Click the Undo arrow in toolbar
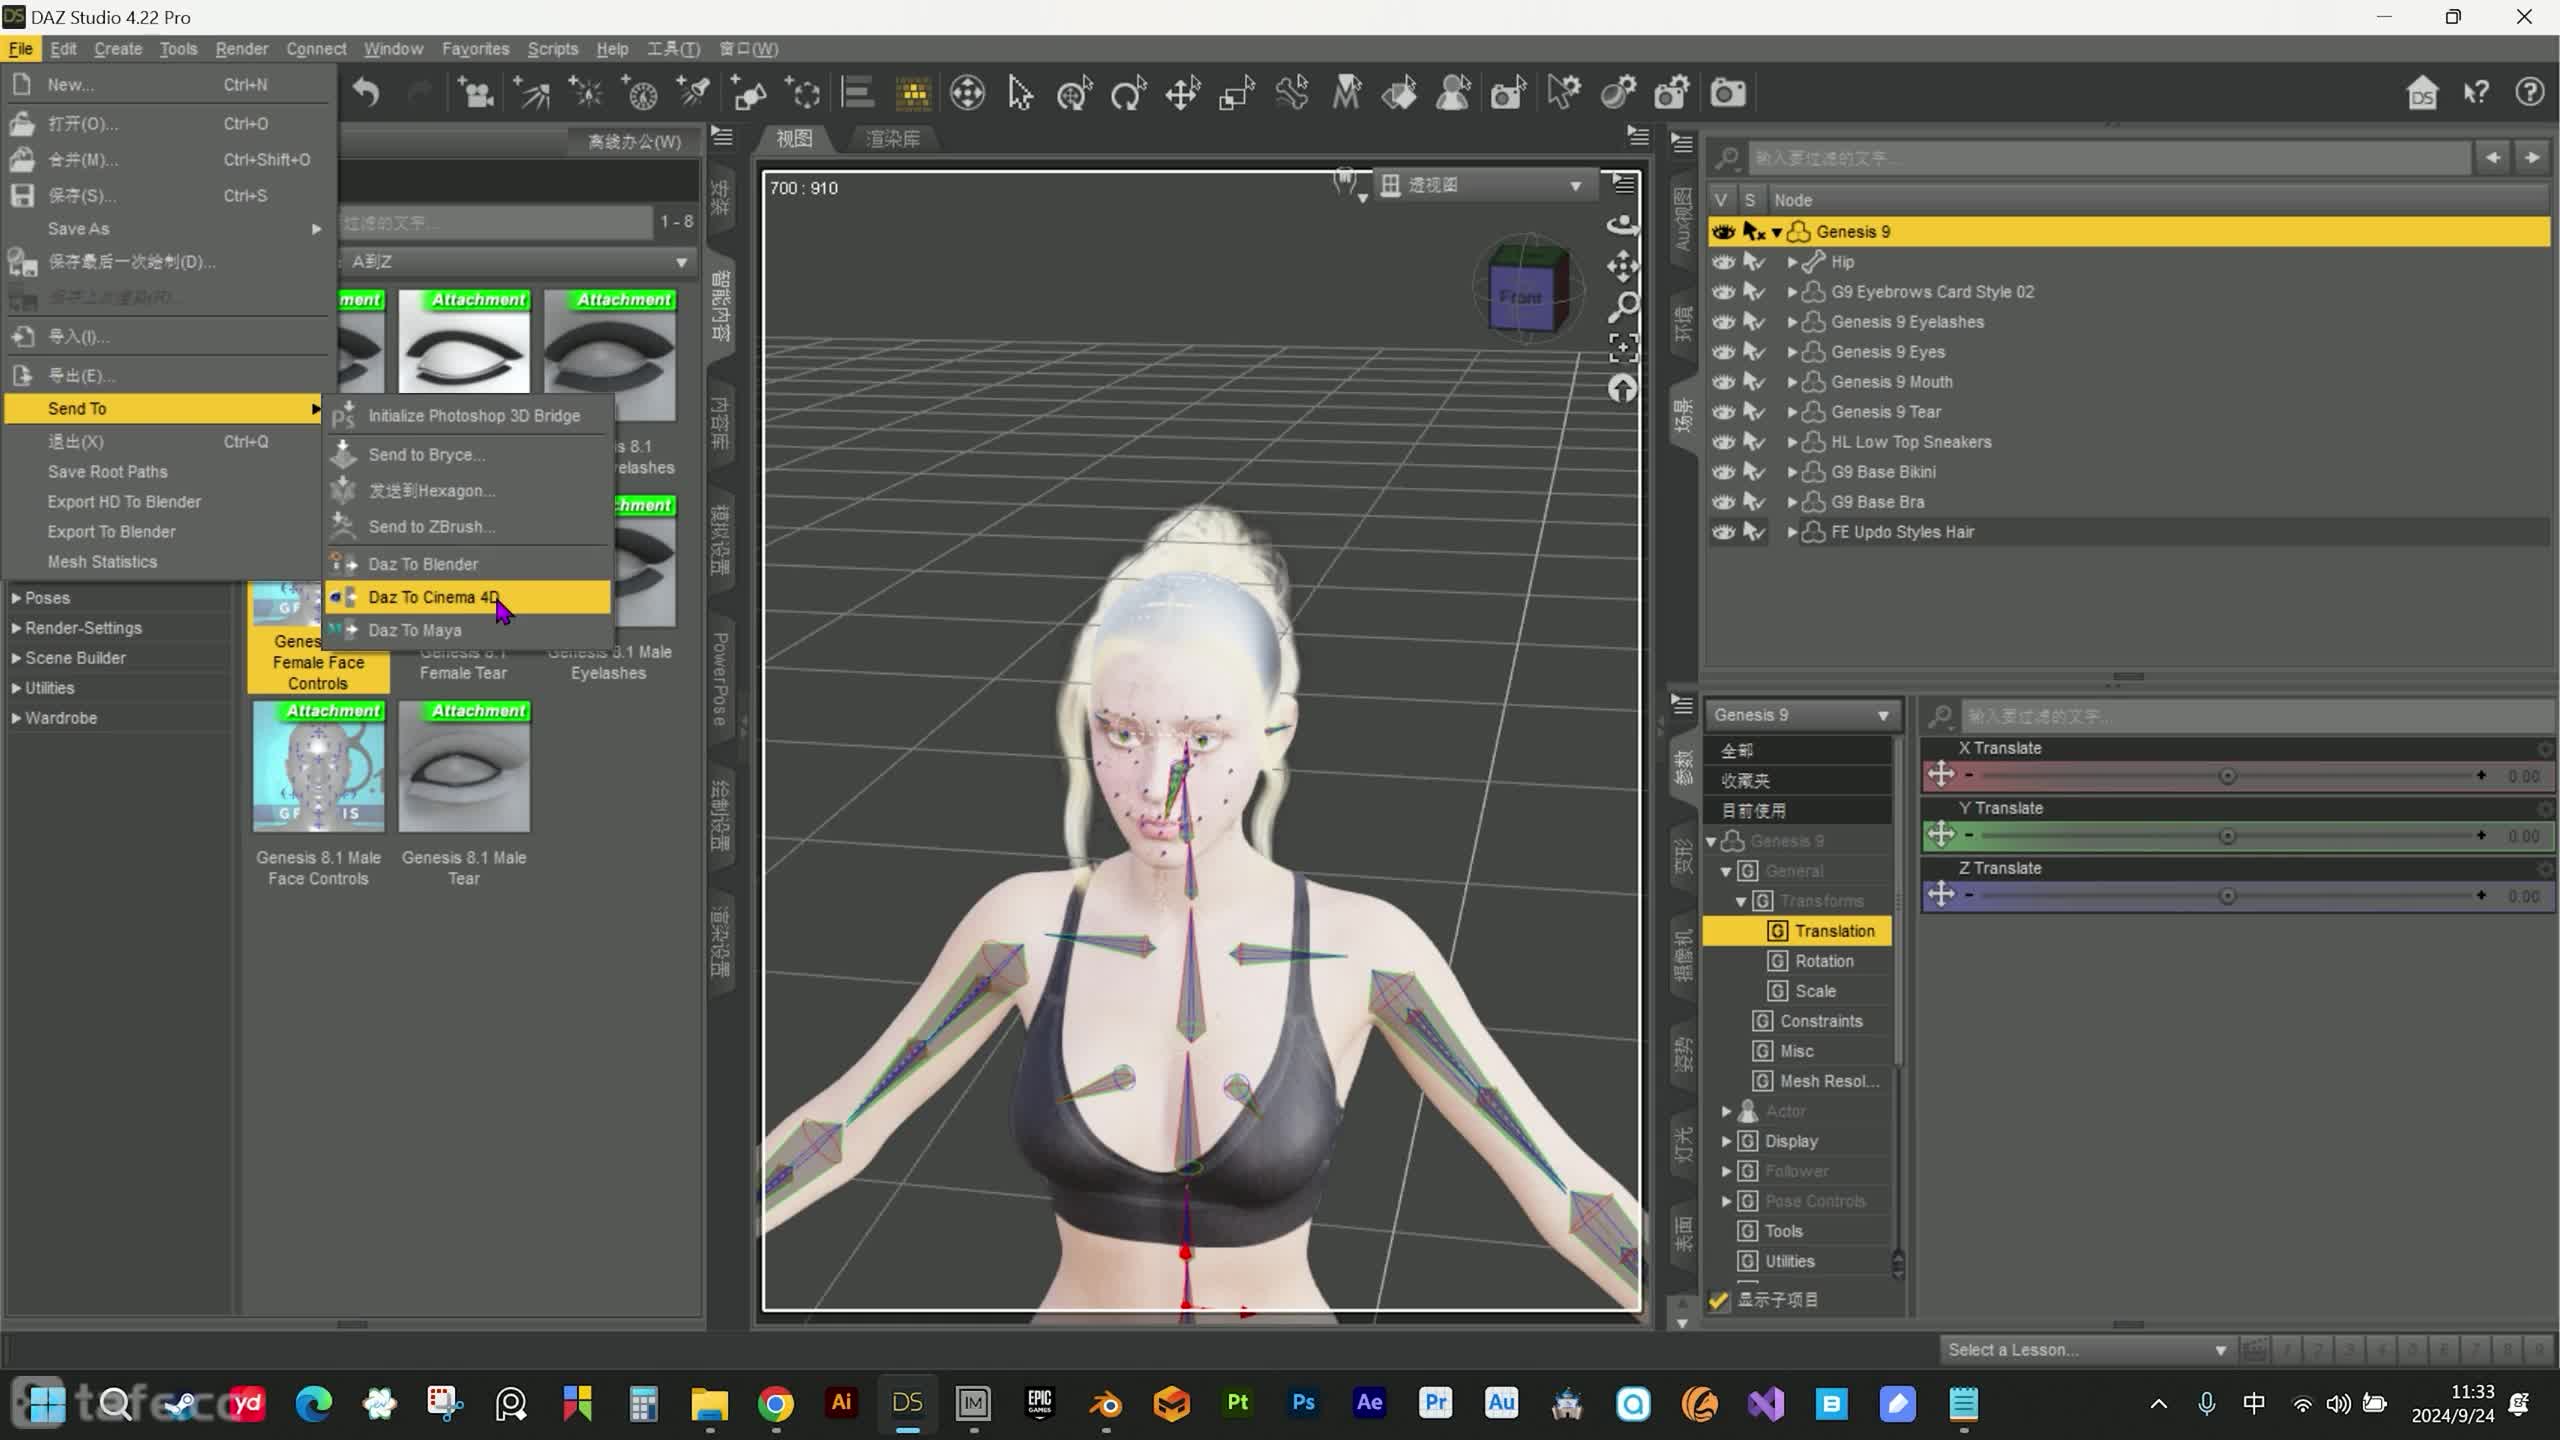2560x1440 pixels. pos(366,93)
